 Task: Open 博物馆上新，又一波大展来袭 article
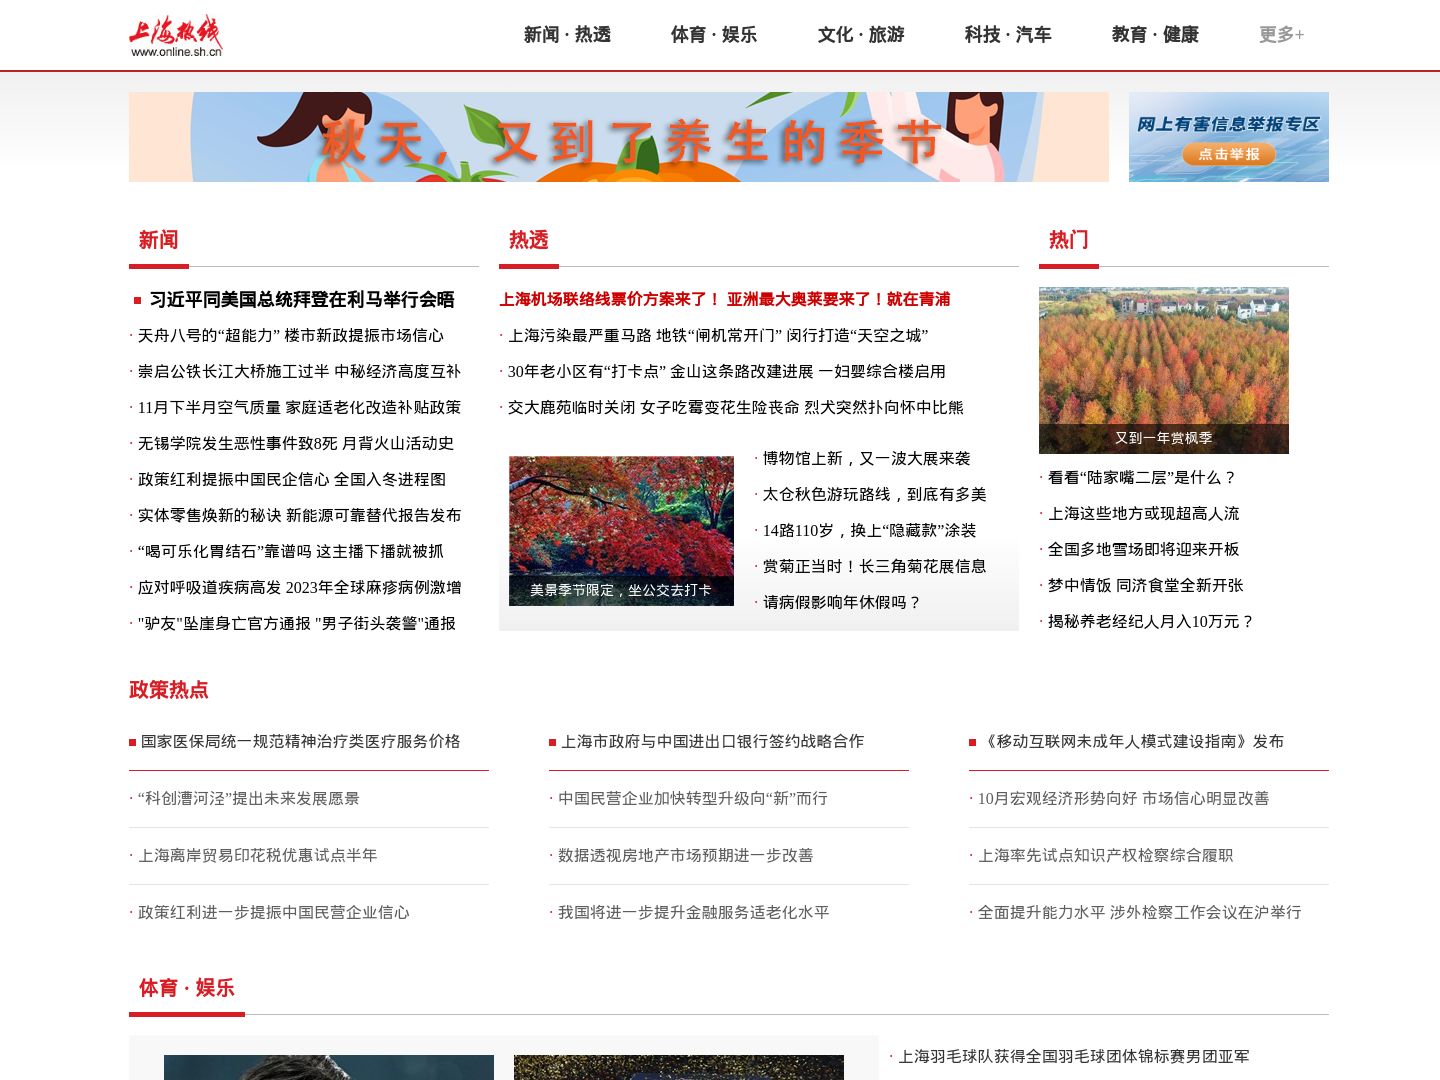point(866,459)
